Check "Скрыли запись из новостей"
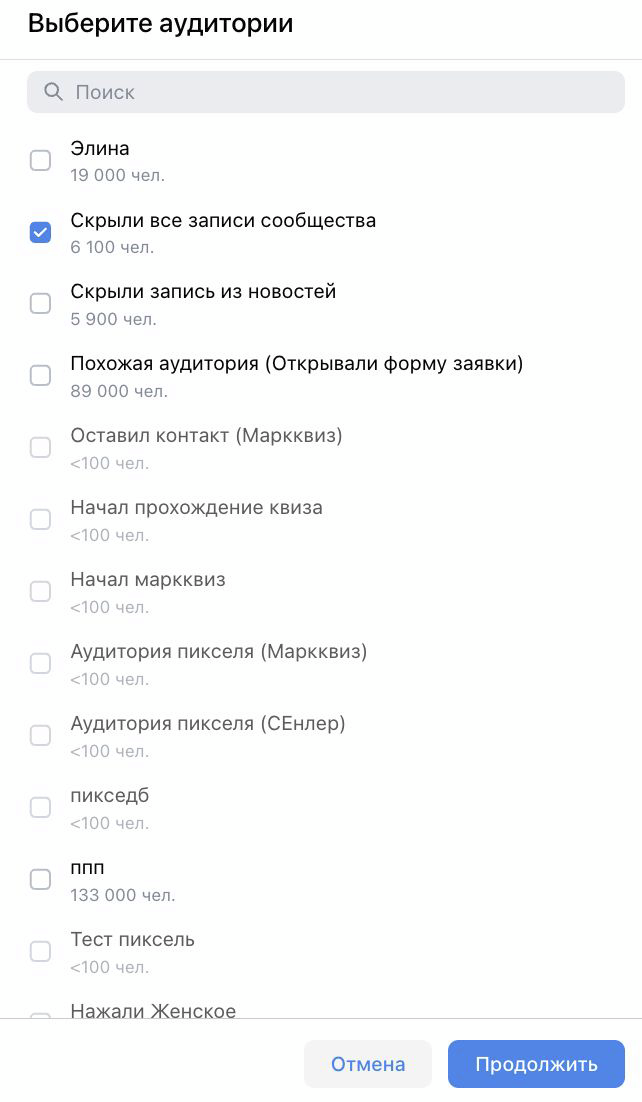642x1102 pixels. click(x=40, y=303)
